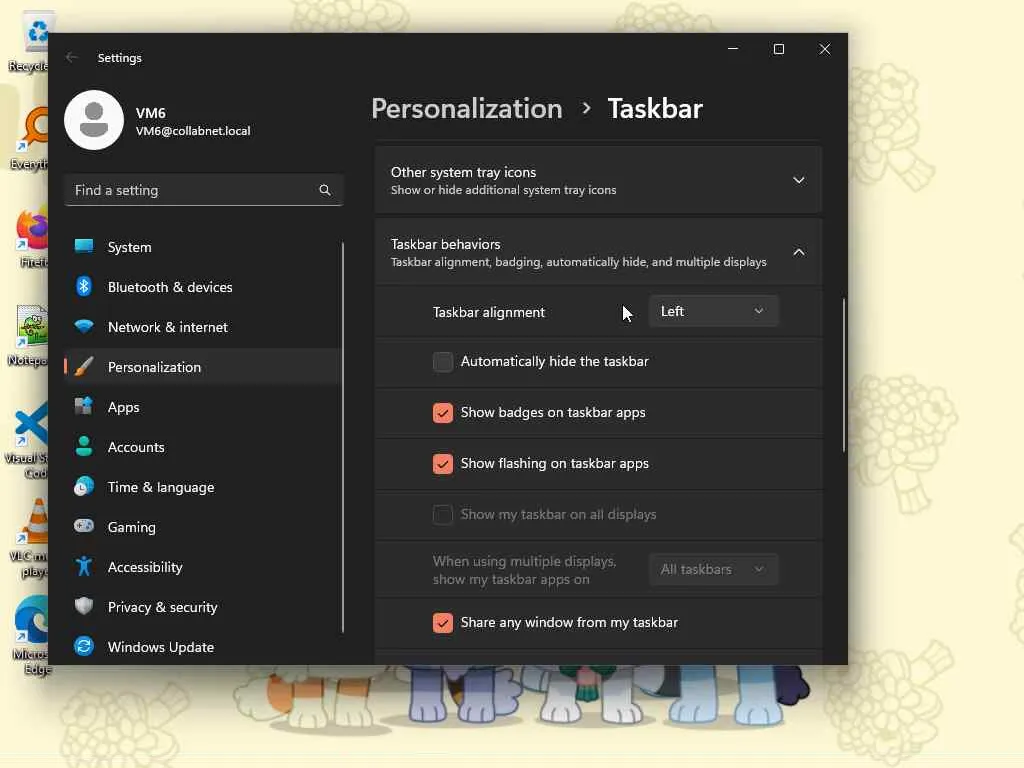This screenshot has height=768, width=1024.
Task: Click the main content vertical scrollbar
Action: (x=843, y=376)
